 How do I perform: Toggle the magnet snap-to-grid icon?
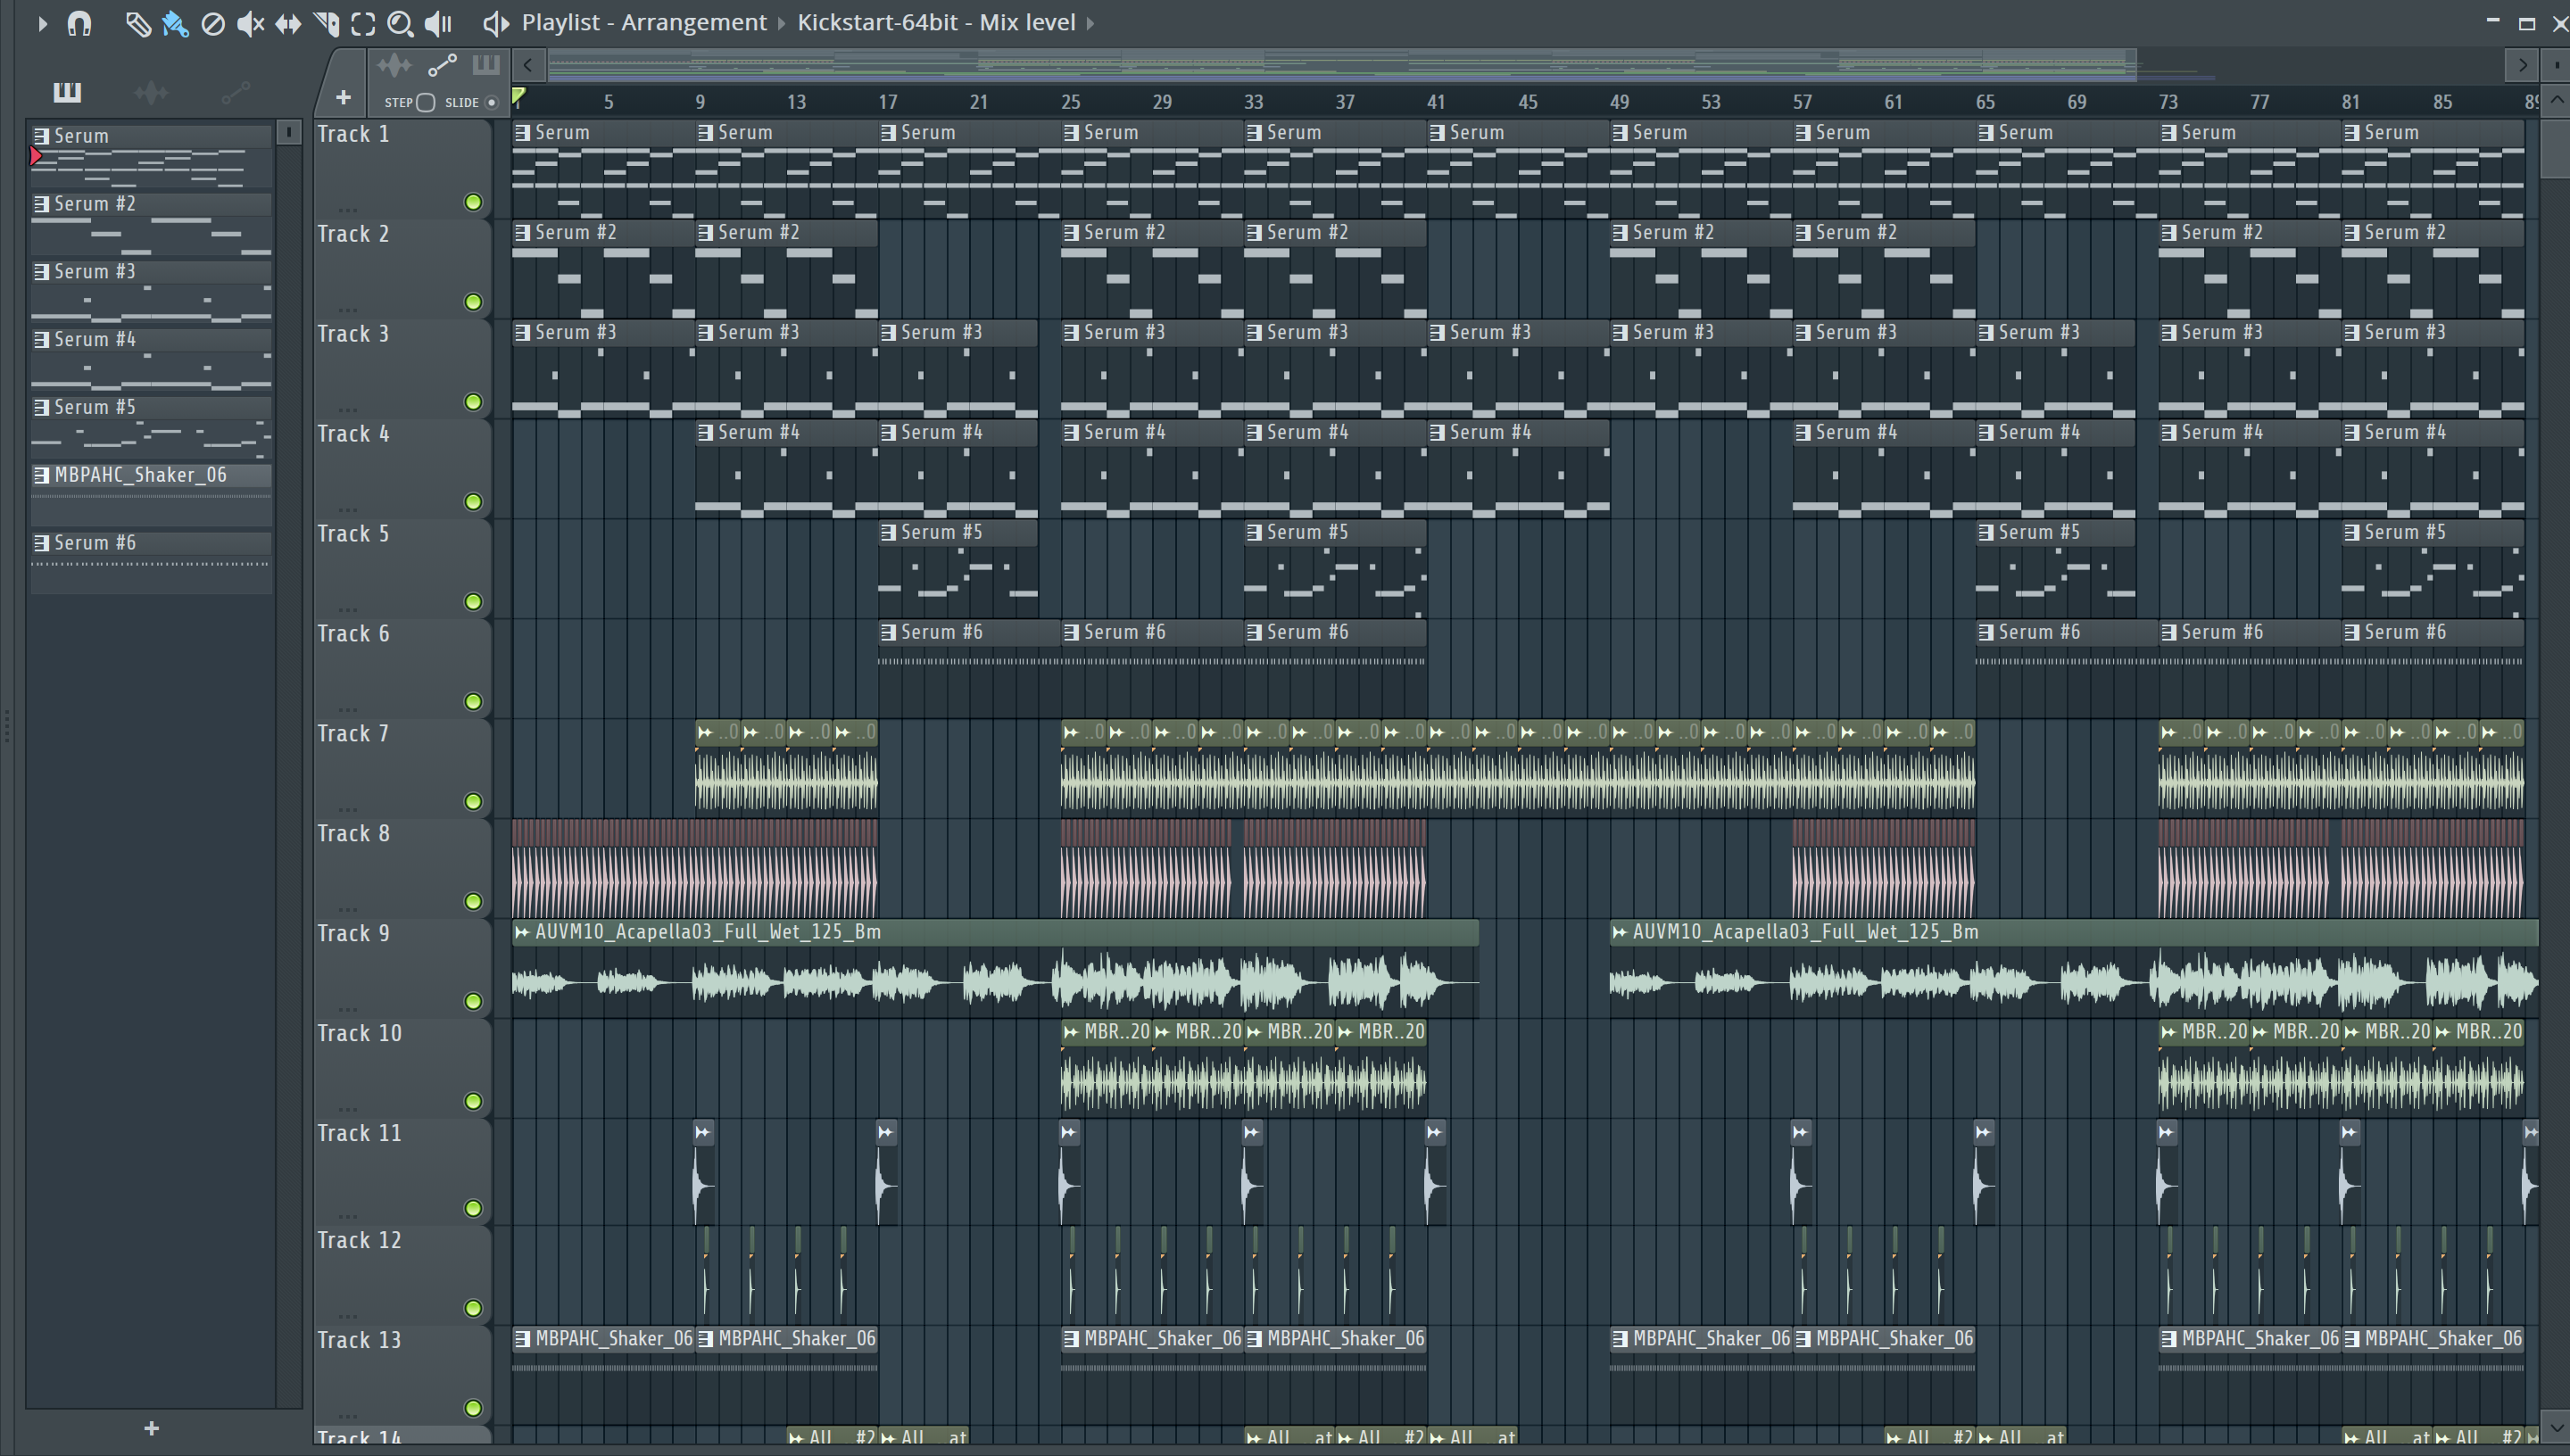pyautogui.click(x=79, y=23)
